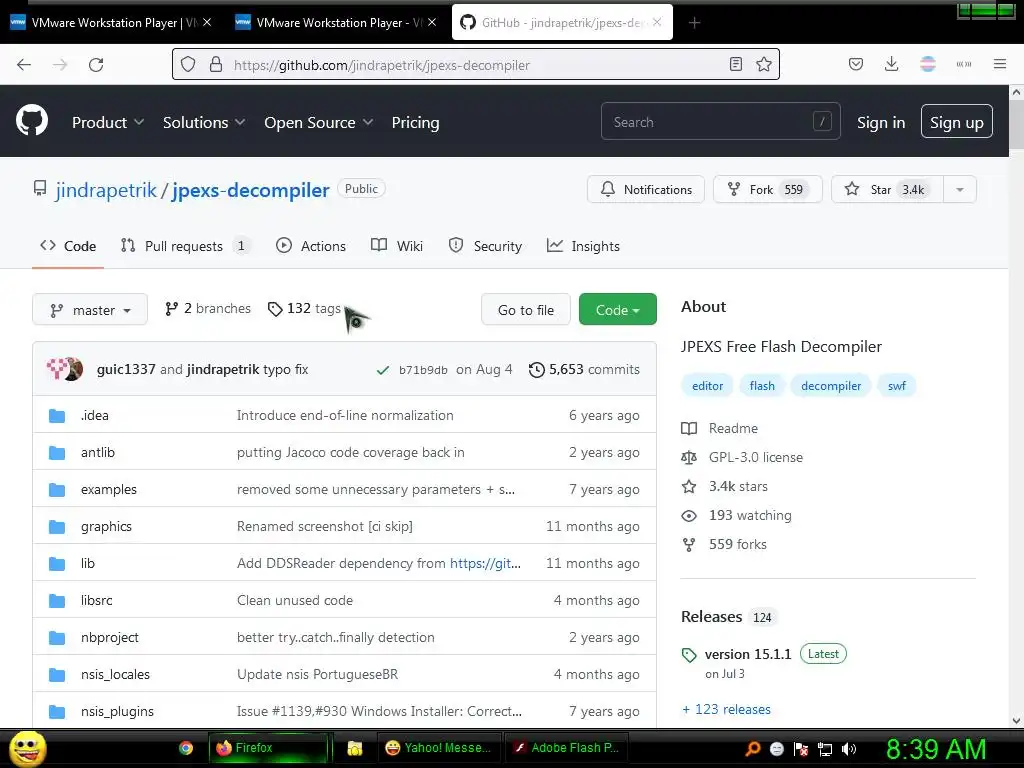Open Adobe Flash Player taskbar item
The width and height of the screenshot is (1024, 768).
567,748
